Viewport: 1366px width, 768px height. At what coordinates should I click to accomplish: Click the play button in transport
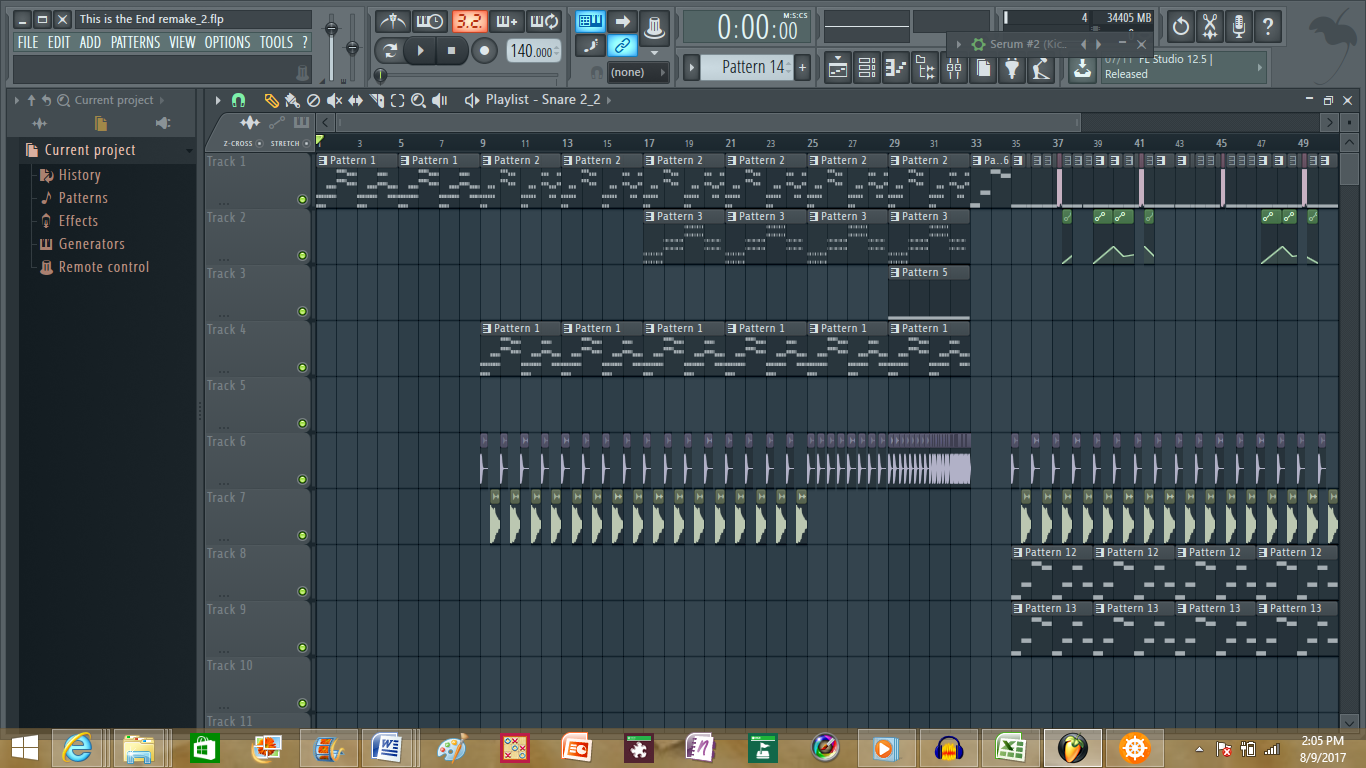point(420,50)
